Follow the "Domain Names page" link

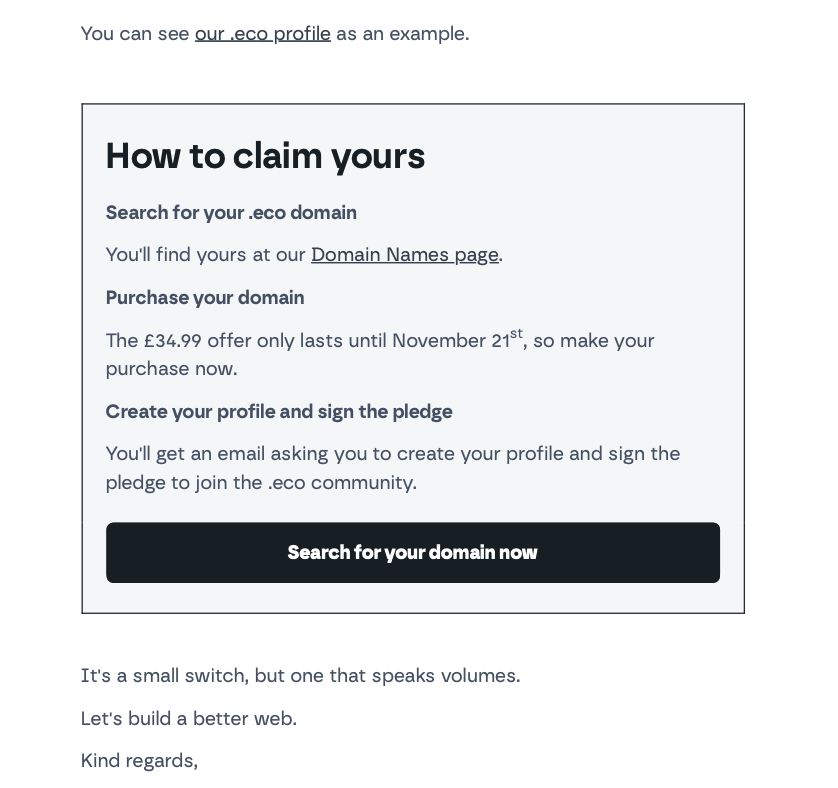404,255
